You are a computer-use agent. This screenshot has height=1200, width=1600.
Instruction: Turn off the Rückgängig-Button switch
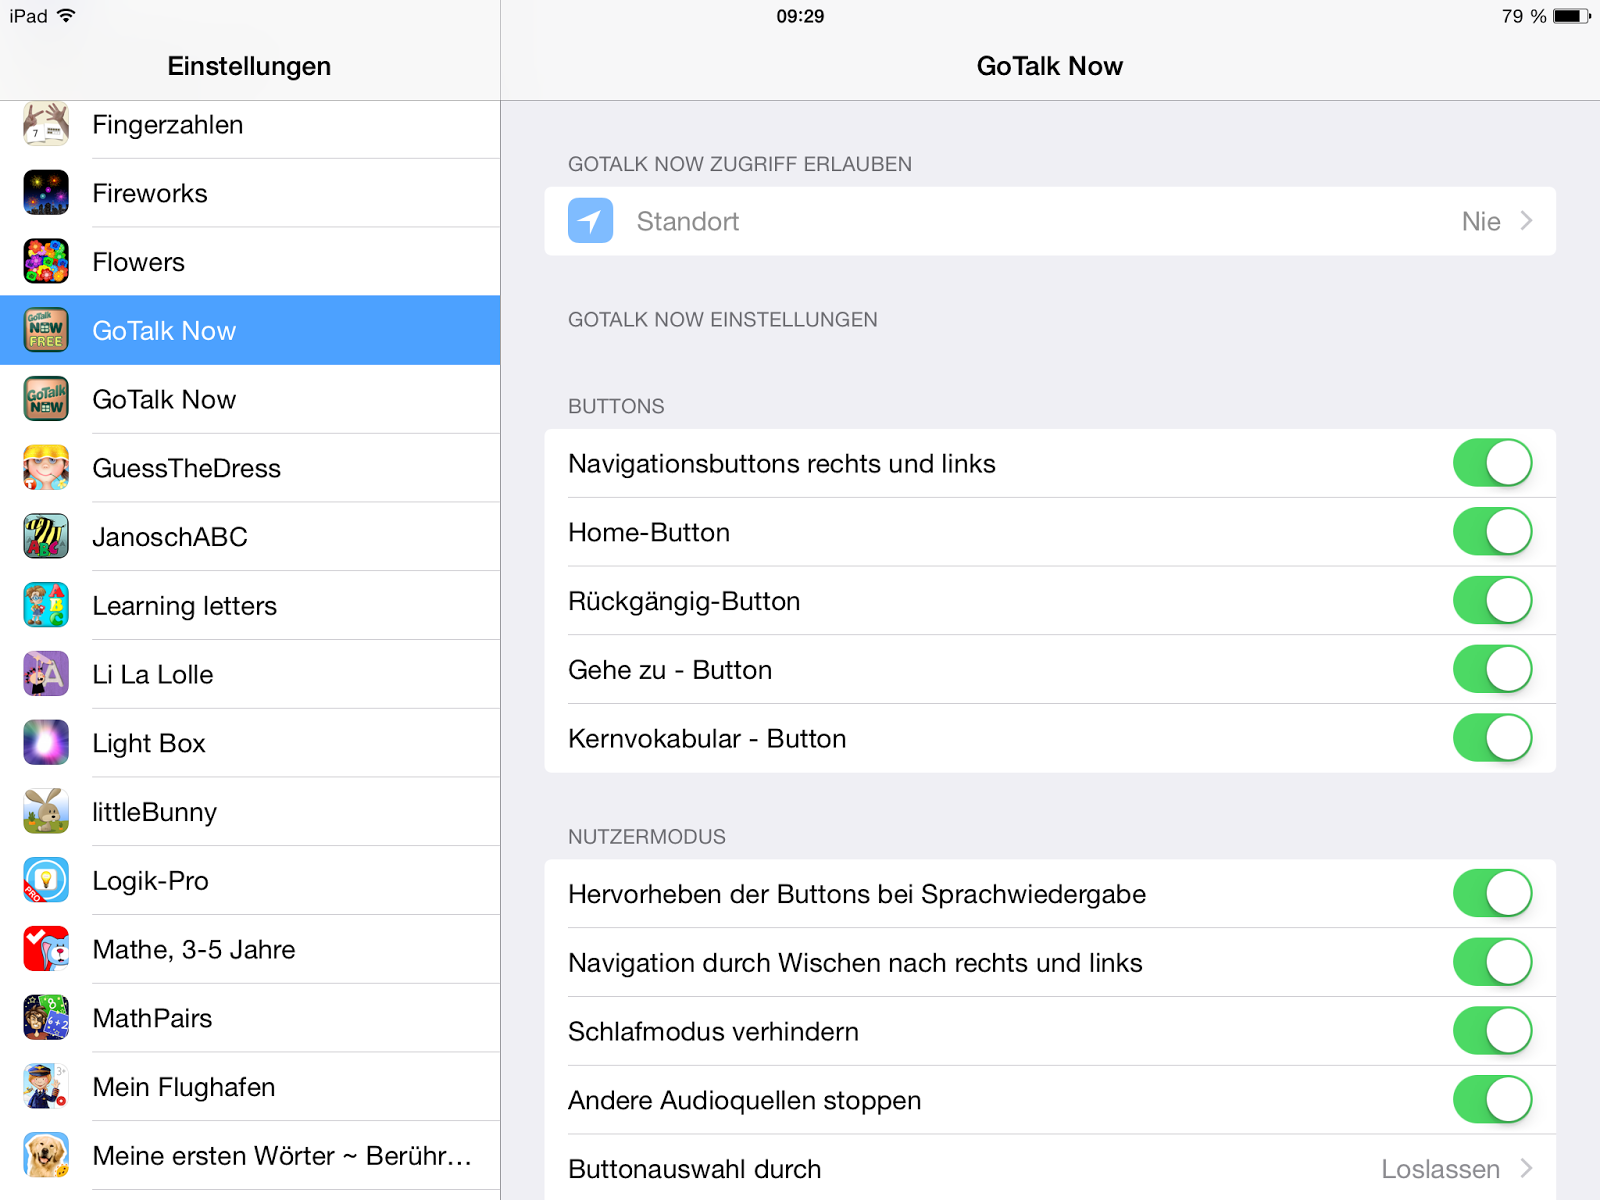click(1492, 601)
